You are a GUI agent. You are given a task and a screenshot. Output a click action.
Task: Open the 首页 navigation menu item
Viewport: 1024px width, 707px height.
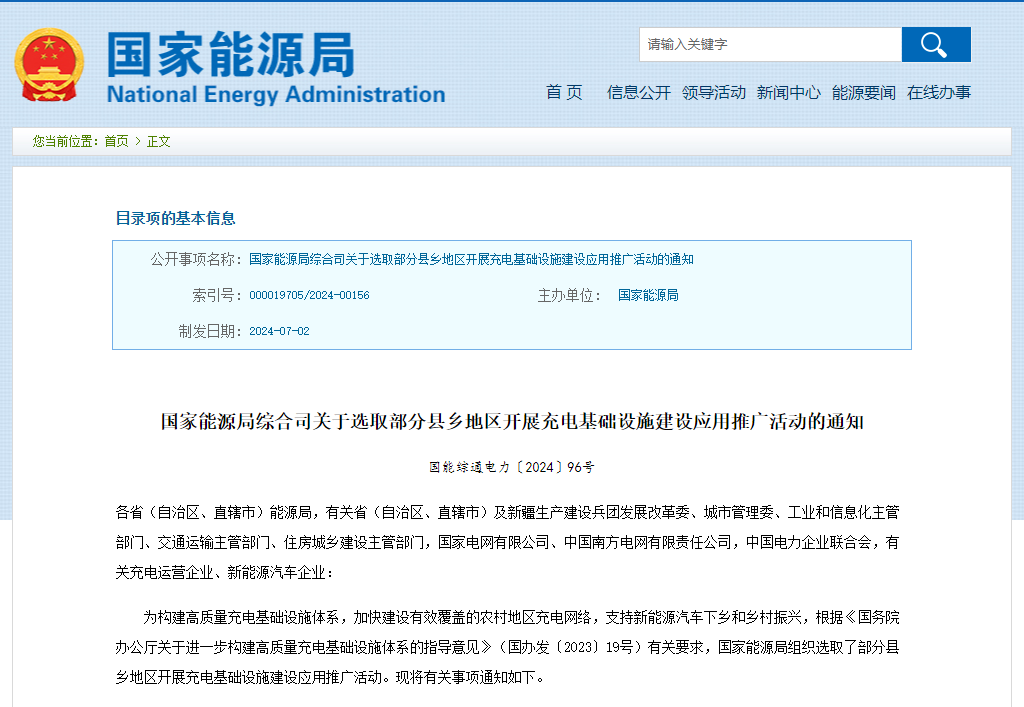point(564,92)
